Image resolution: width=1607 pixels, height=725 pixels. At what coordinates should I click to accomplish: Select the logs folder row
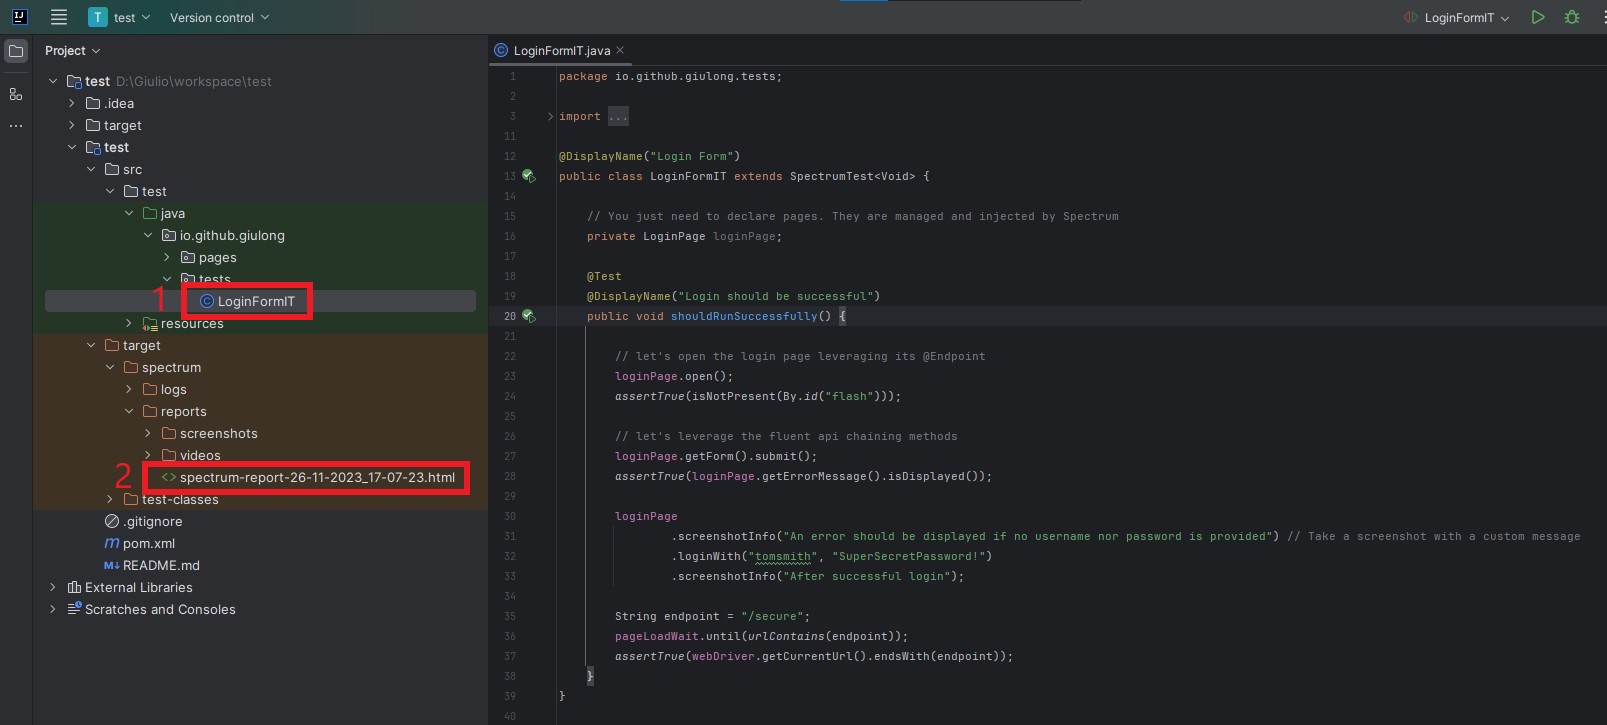[x=260, y=389]
